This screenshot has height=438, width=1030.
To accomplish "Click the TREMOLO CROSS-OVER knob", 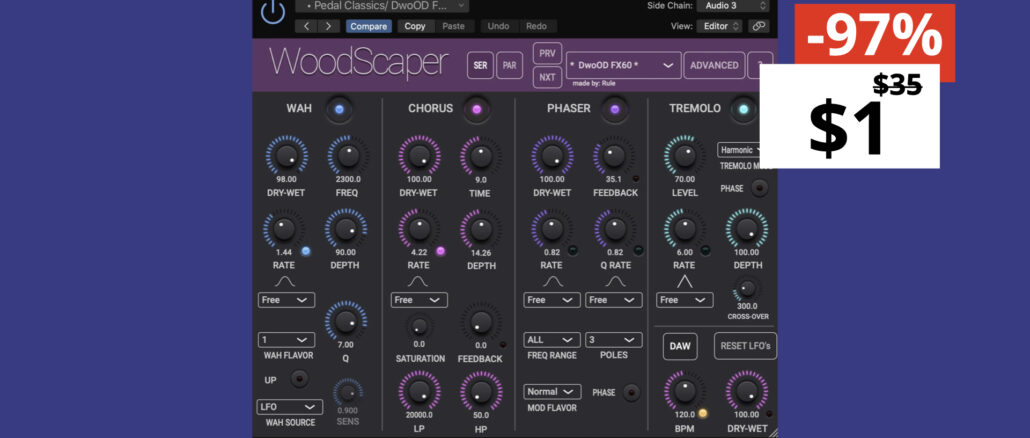I will pos(747,288).
